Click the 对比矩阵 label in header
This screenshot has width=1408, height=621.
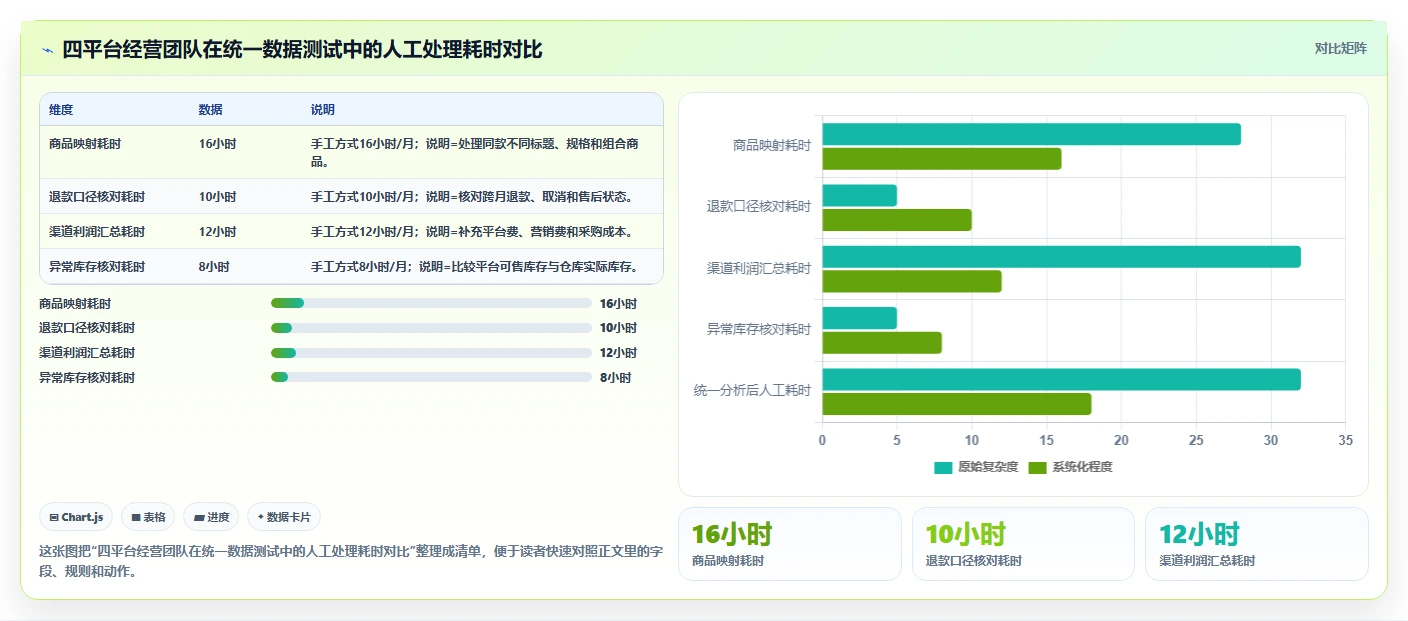coord(1340,48)
